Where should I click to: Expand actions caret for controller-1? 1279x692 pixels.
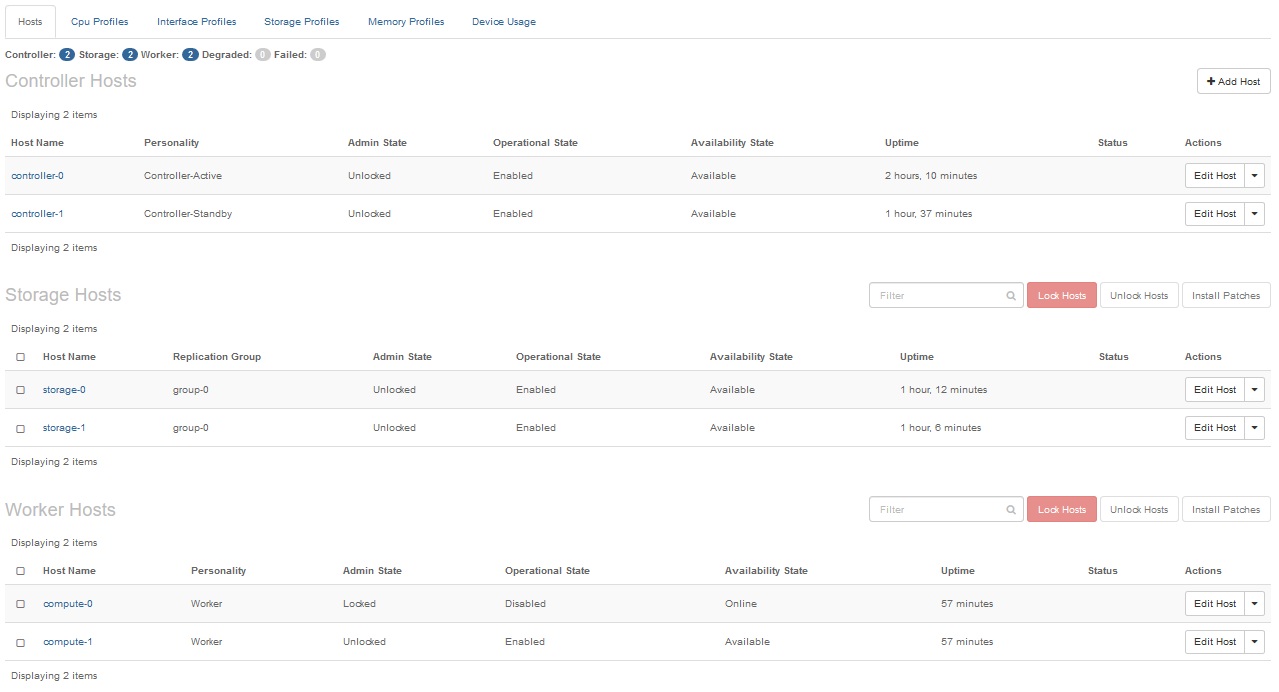pyautogui.click(x=1255, y=214)
